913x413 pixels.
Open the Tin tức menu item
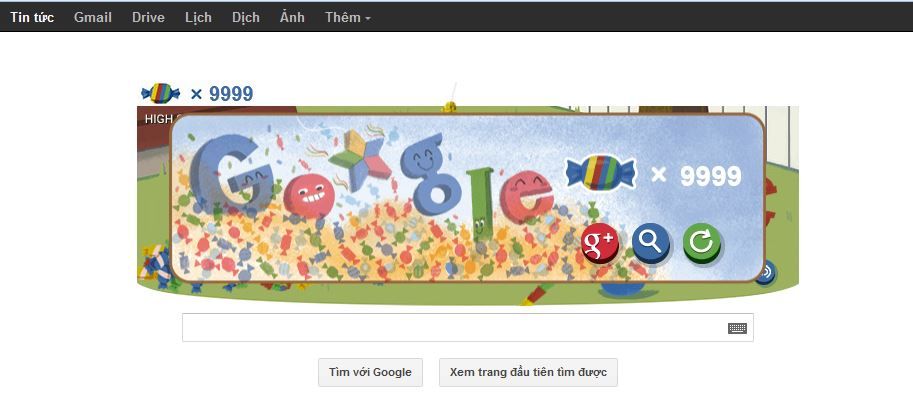coord(32,17)
